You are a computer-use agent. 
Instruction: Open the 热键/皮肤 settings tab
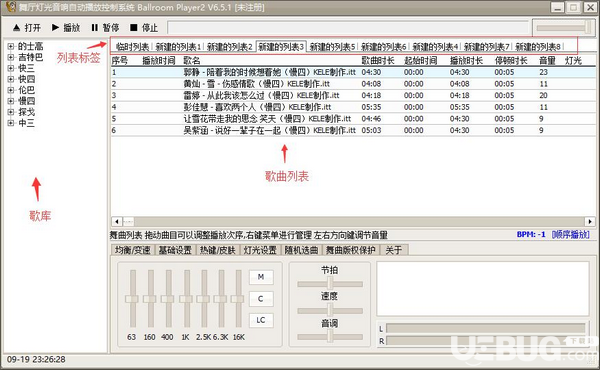(217, 250)
